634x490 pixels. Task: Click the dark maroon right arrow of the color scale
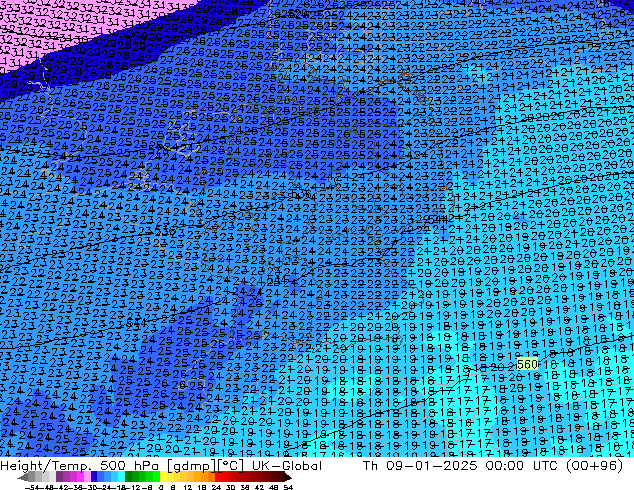pos(287,477)
